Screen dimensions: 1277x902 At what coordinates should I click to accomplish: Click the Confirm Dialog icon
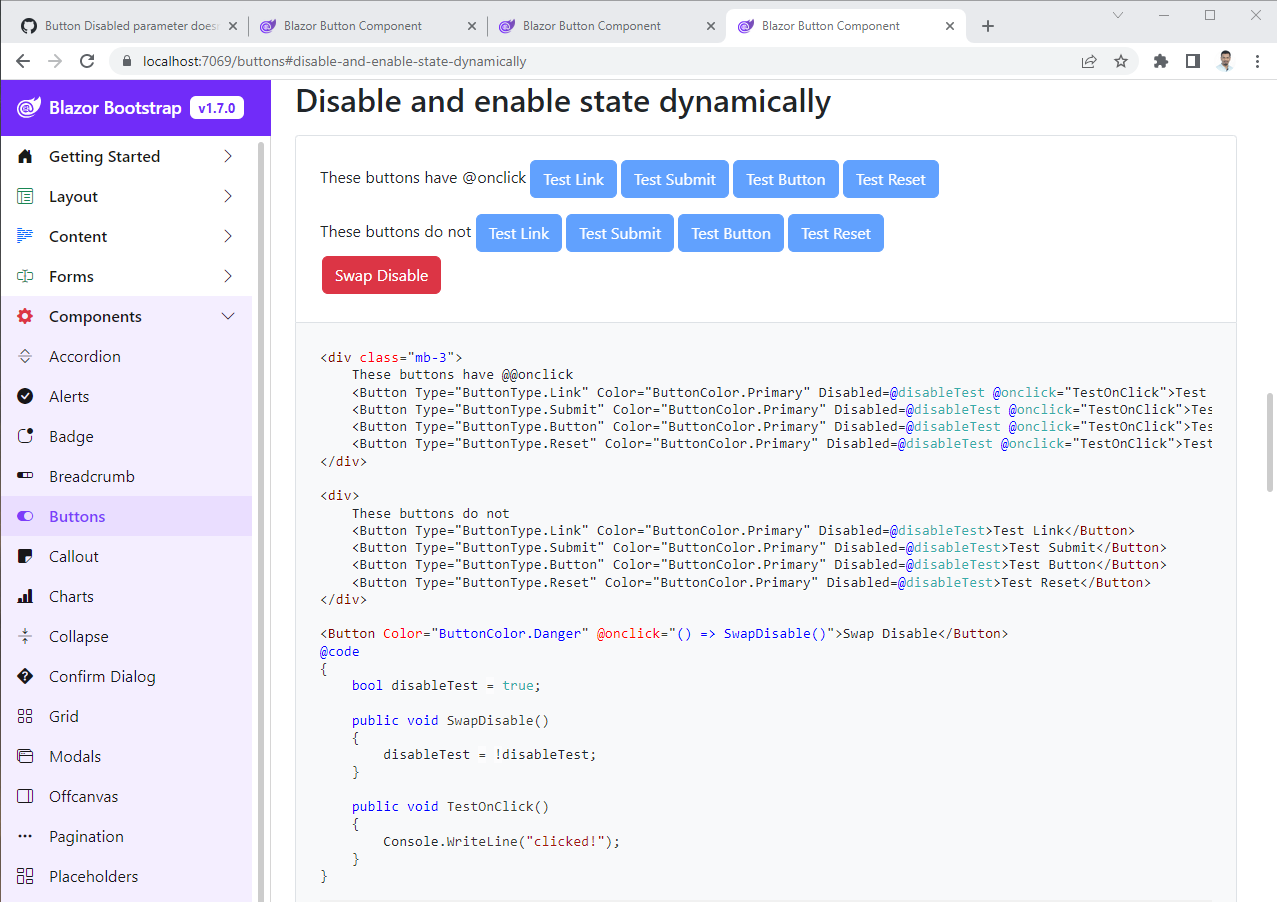(x=25, y=676)
